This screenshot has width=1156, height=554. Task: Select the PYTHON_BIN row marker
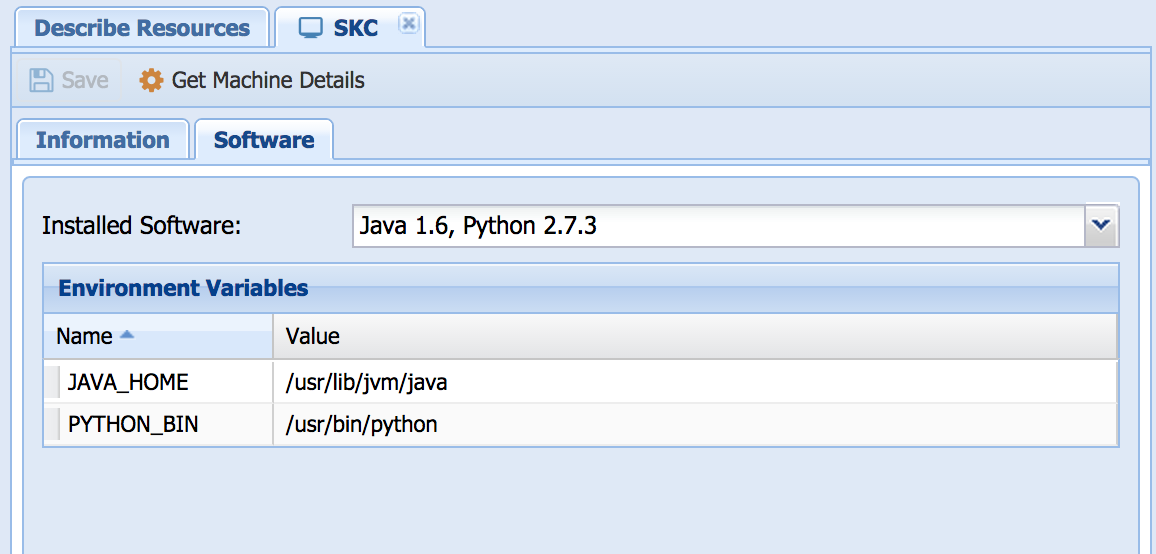click(x=52, y=425)
